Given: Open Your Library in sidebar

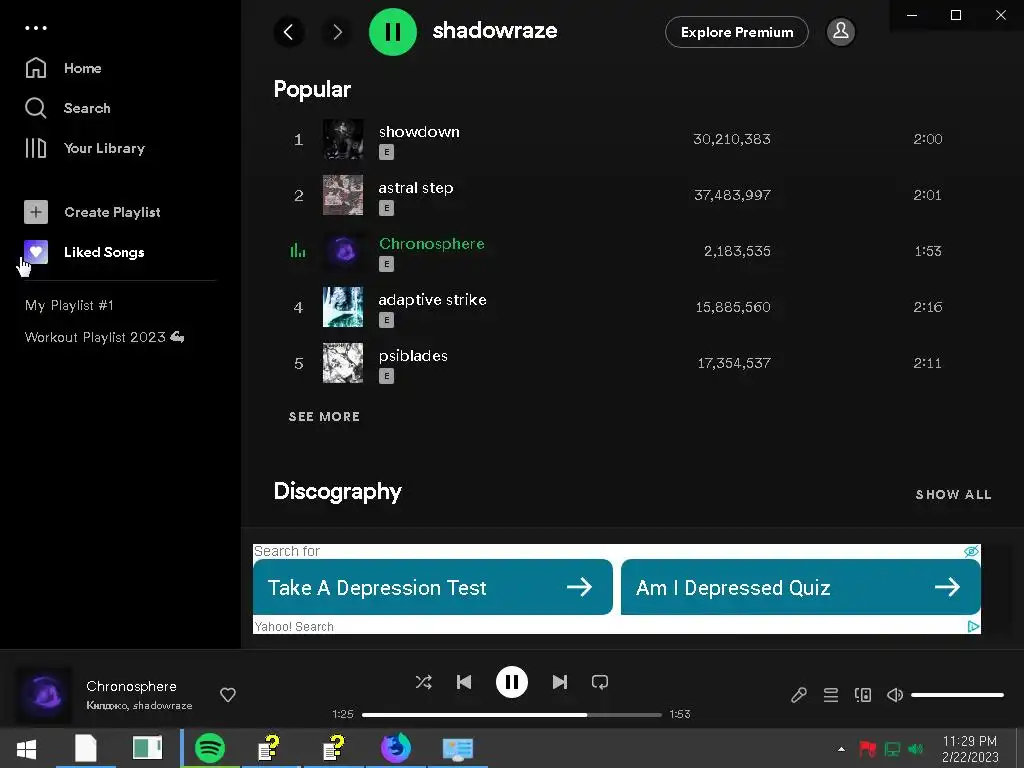Looking at the screenshot, I should coord(84,148).
